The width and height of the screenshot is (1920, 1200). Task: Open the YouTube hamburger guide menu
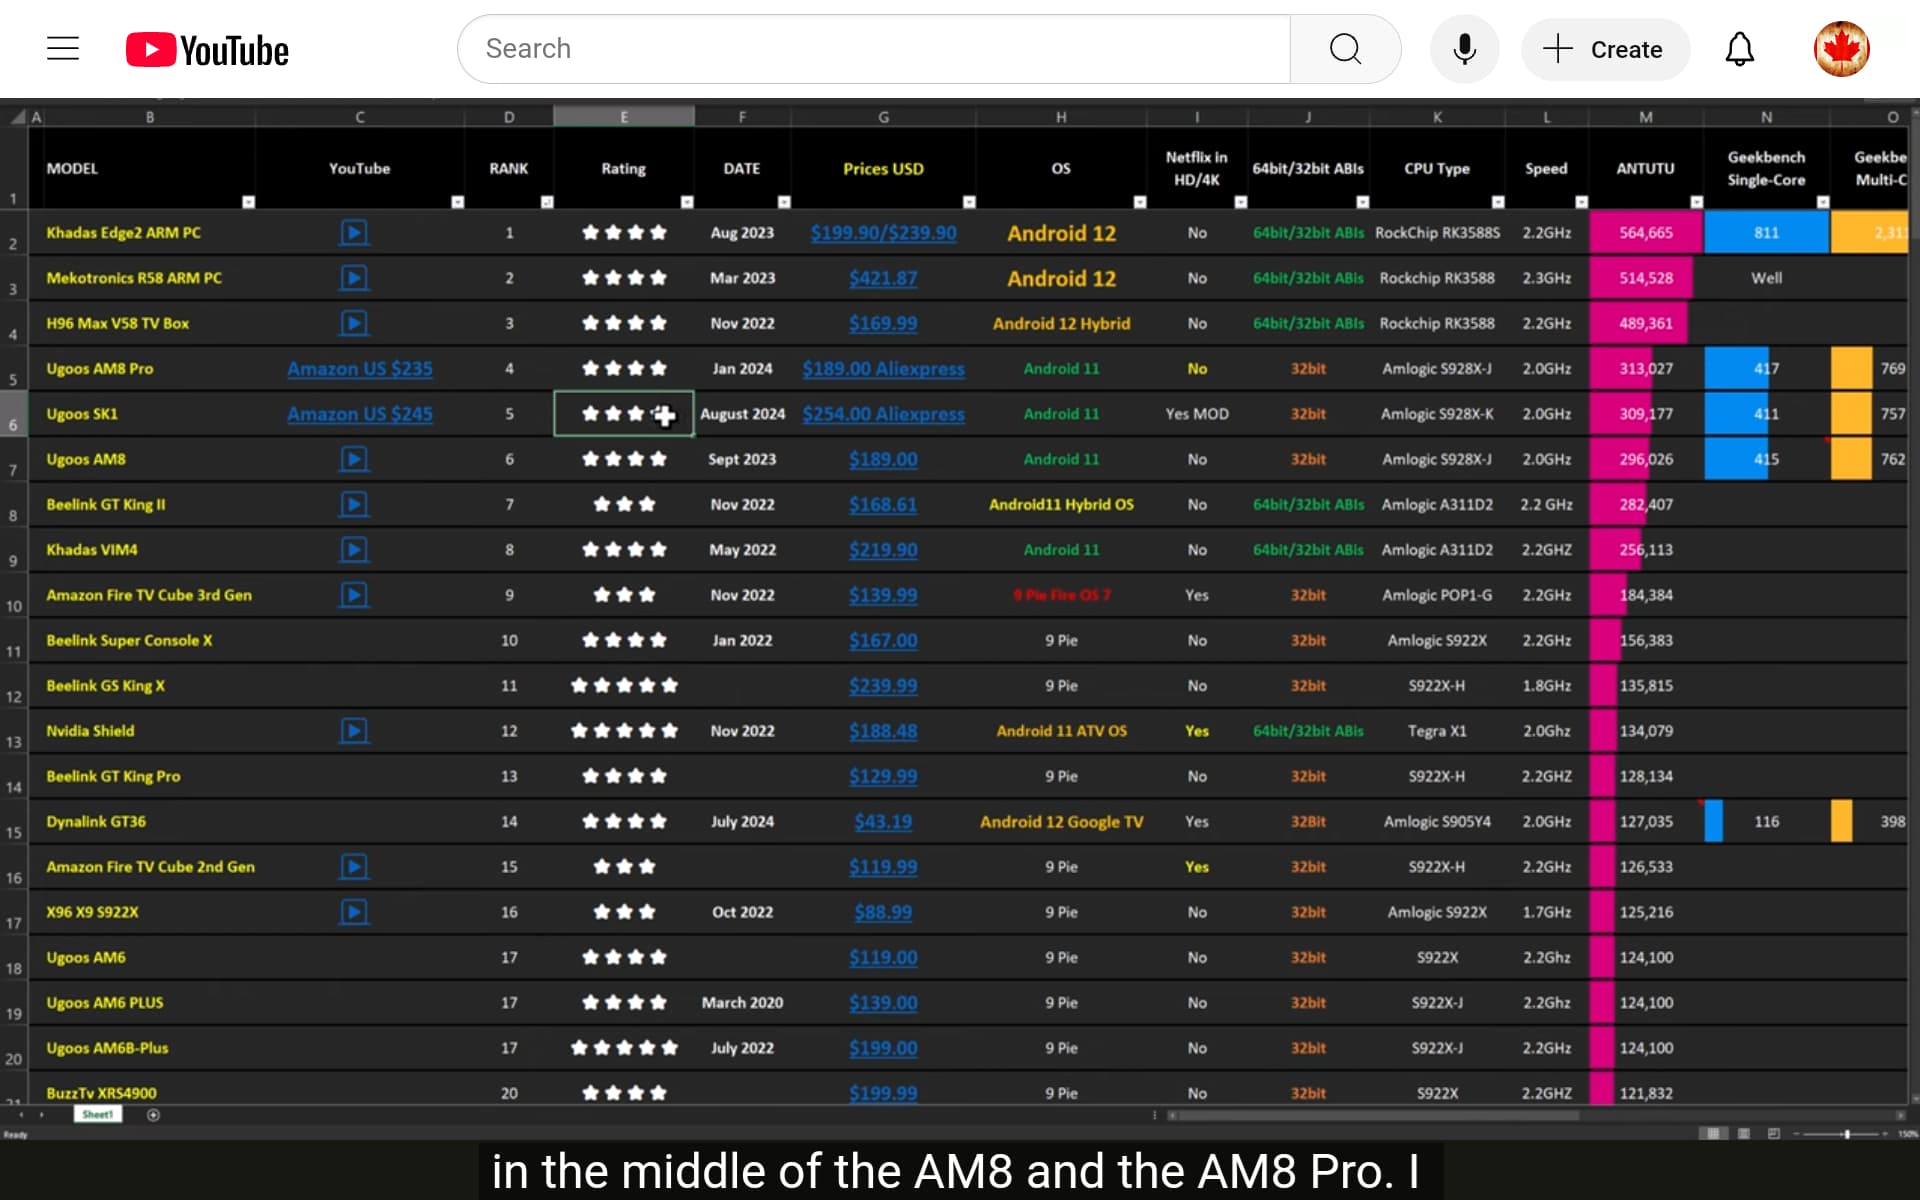[63, 49]
